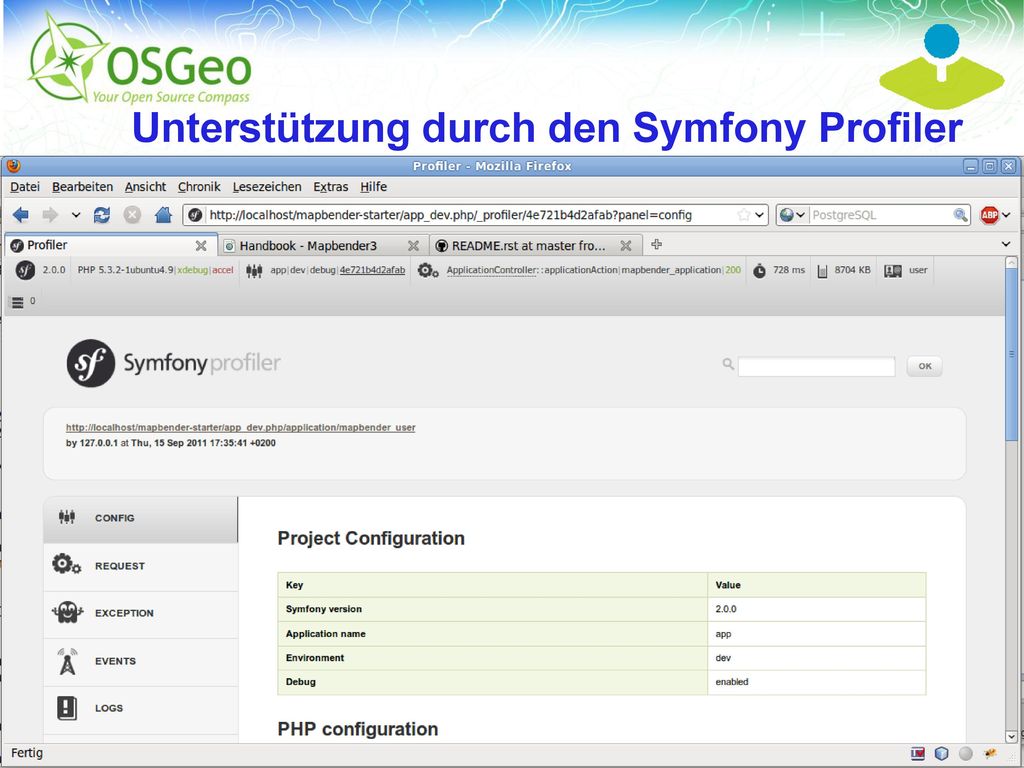Click the profiler token search field
Image resolution: width=1024 pixels, height=768 pixels.
coord(816,366)
